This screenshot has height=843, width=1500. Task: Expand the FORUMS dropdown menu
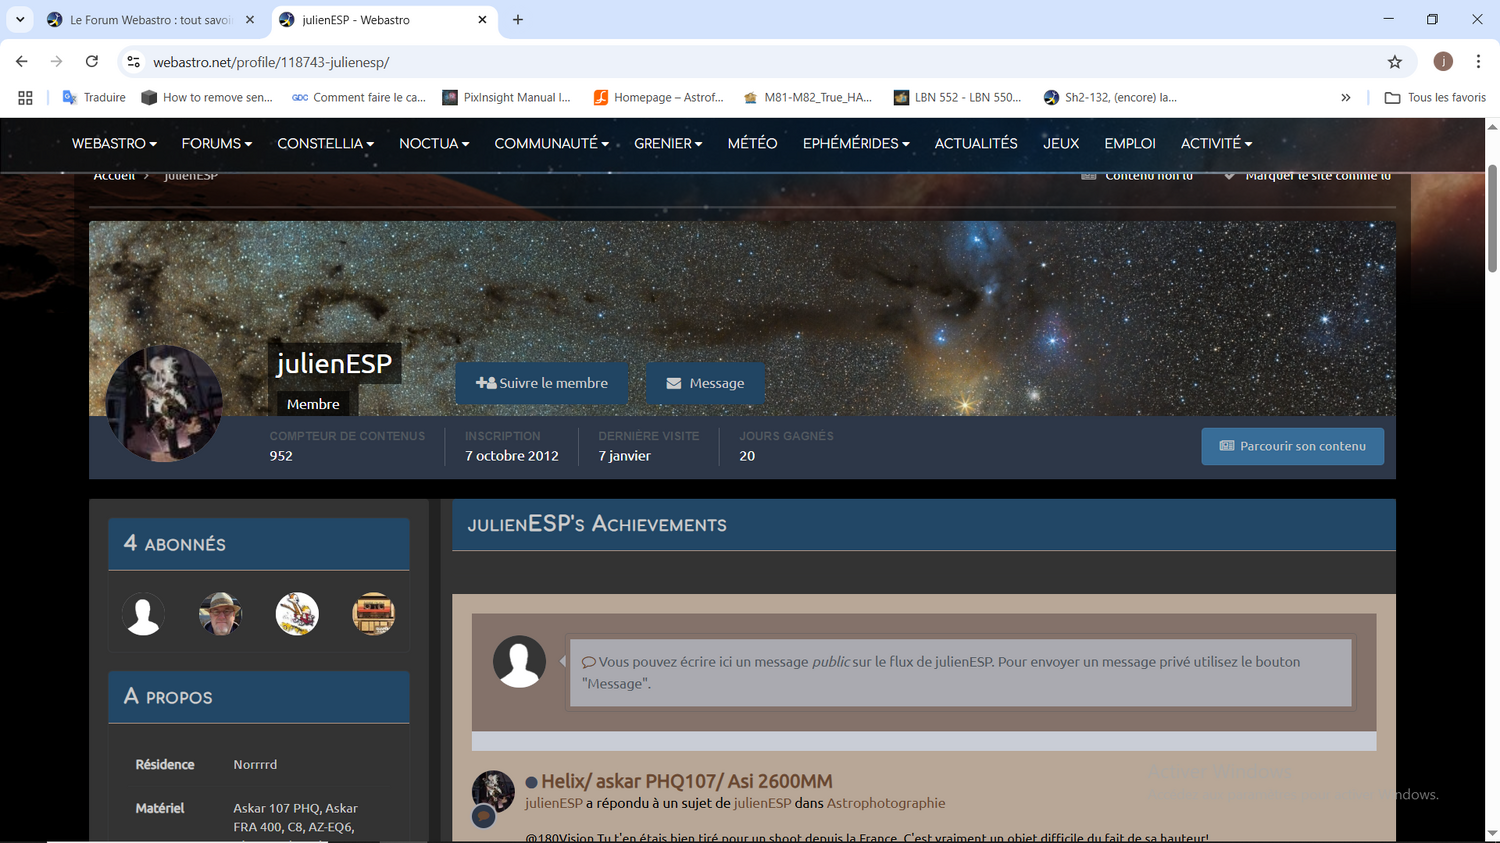click(216, 143)
